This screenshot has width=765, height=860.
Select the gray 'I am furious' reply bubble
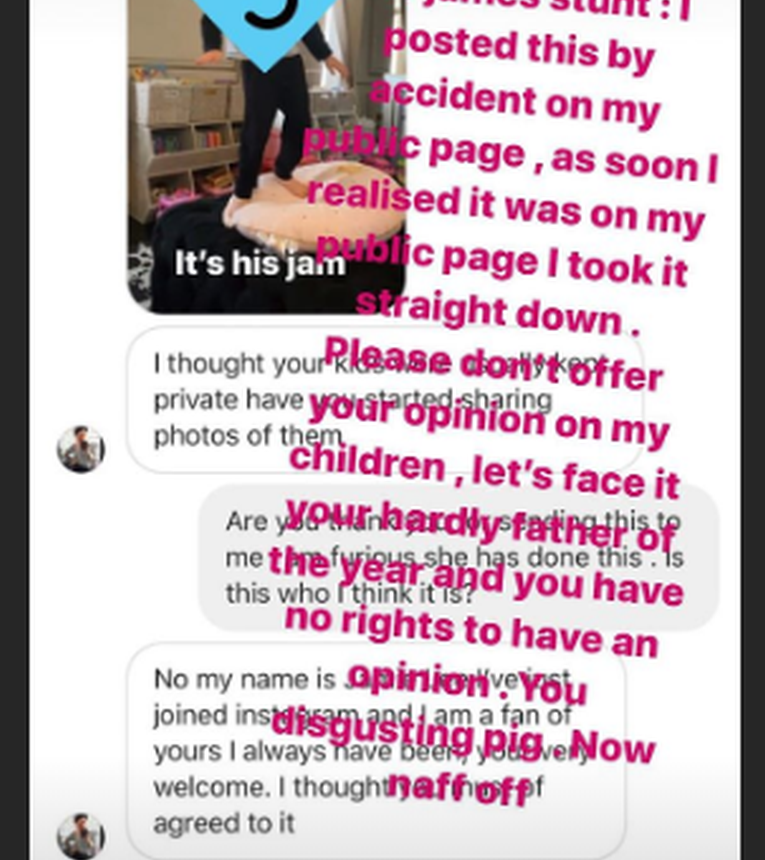pyautogui.click(x=458, y=557)
